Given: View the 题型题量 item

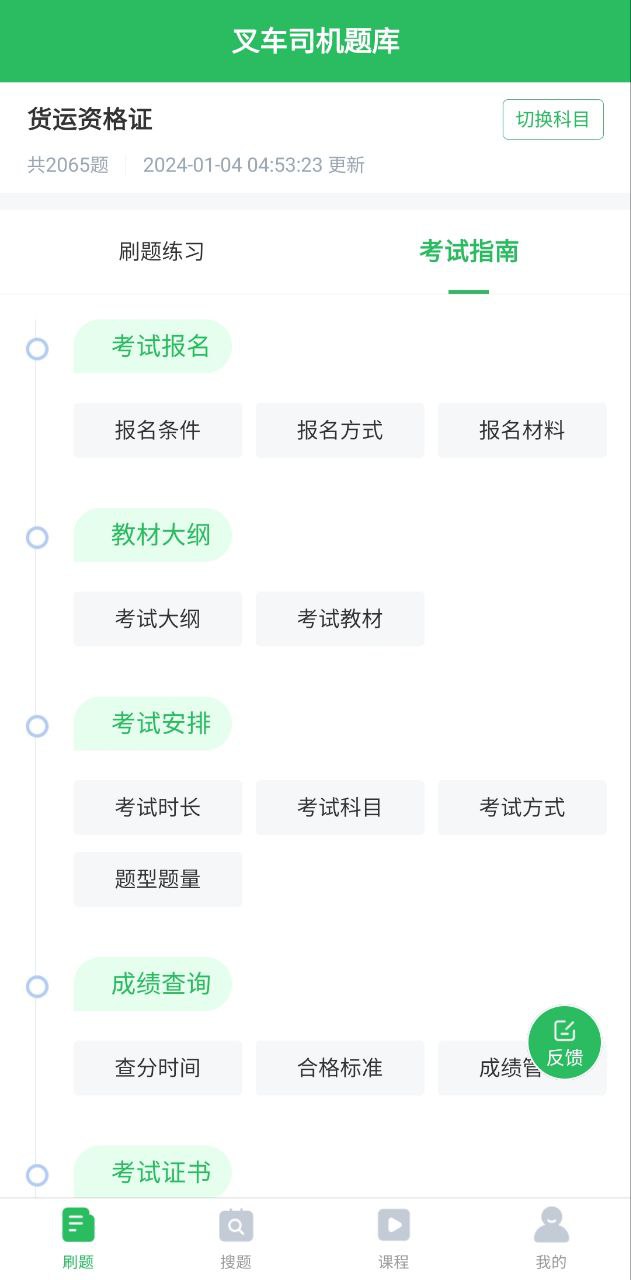Looking at the screenshot, I should coord(158,879).
